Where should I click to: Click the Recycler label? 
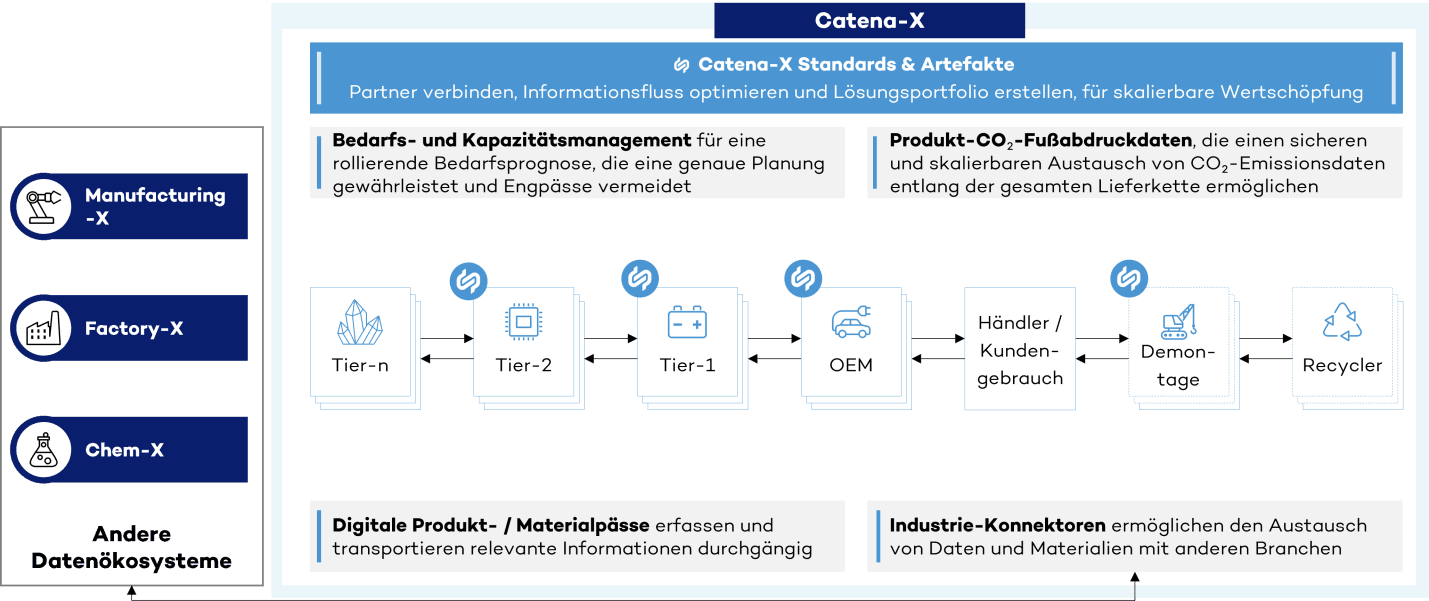pos(1342,365)
